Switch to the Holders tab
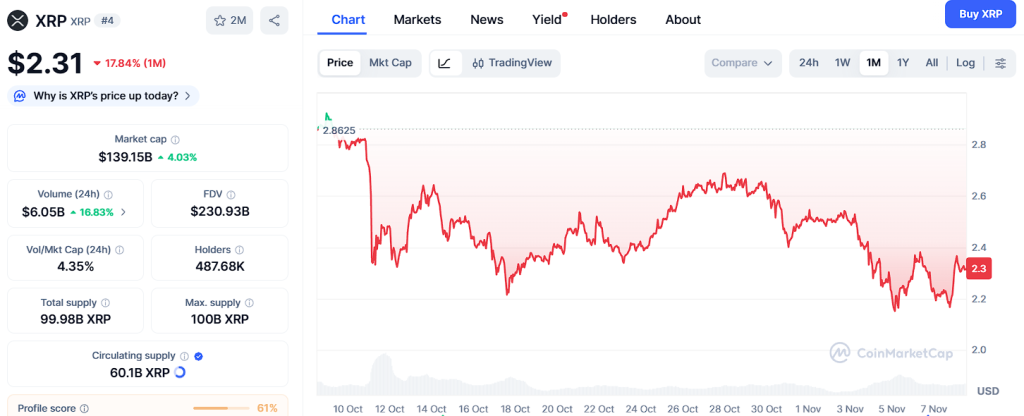Image resolution: width=1024 pixels, height=416 pixels. coord(613,20)
